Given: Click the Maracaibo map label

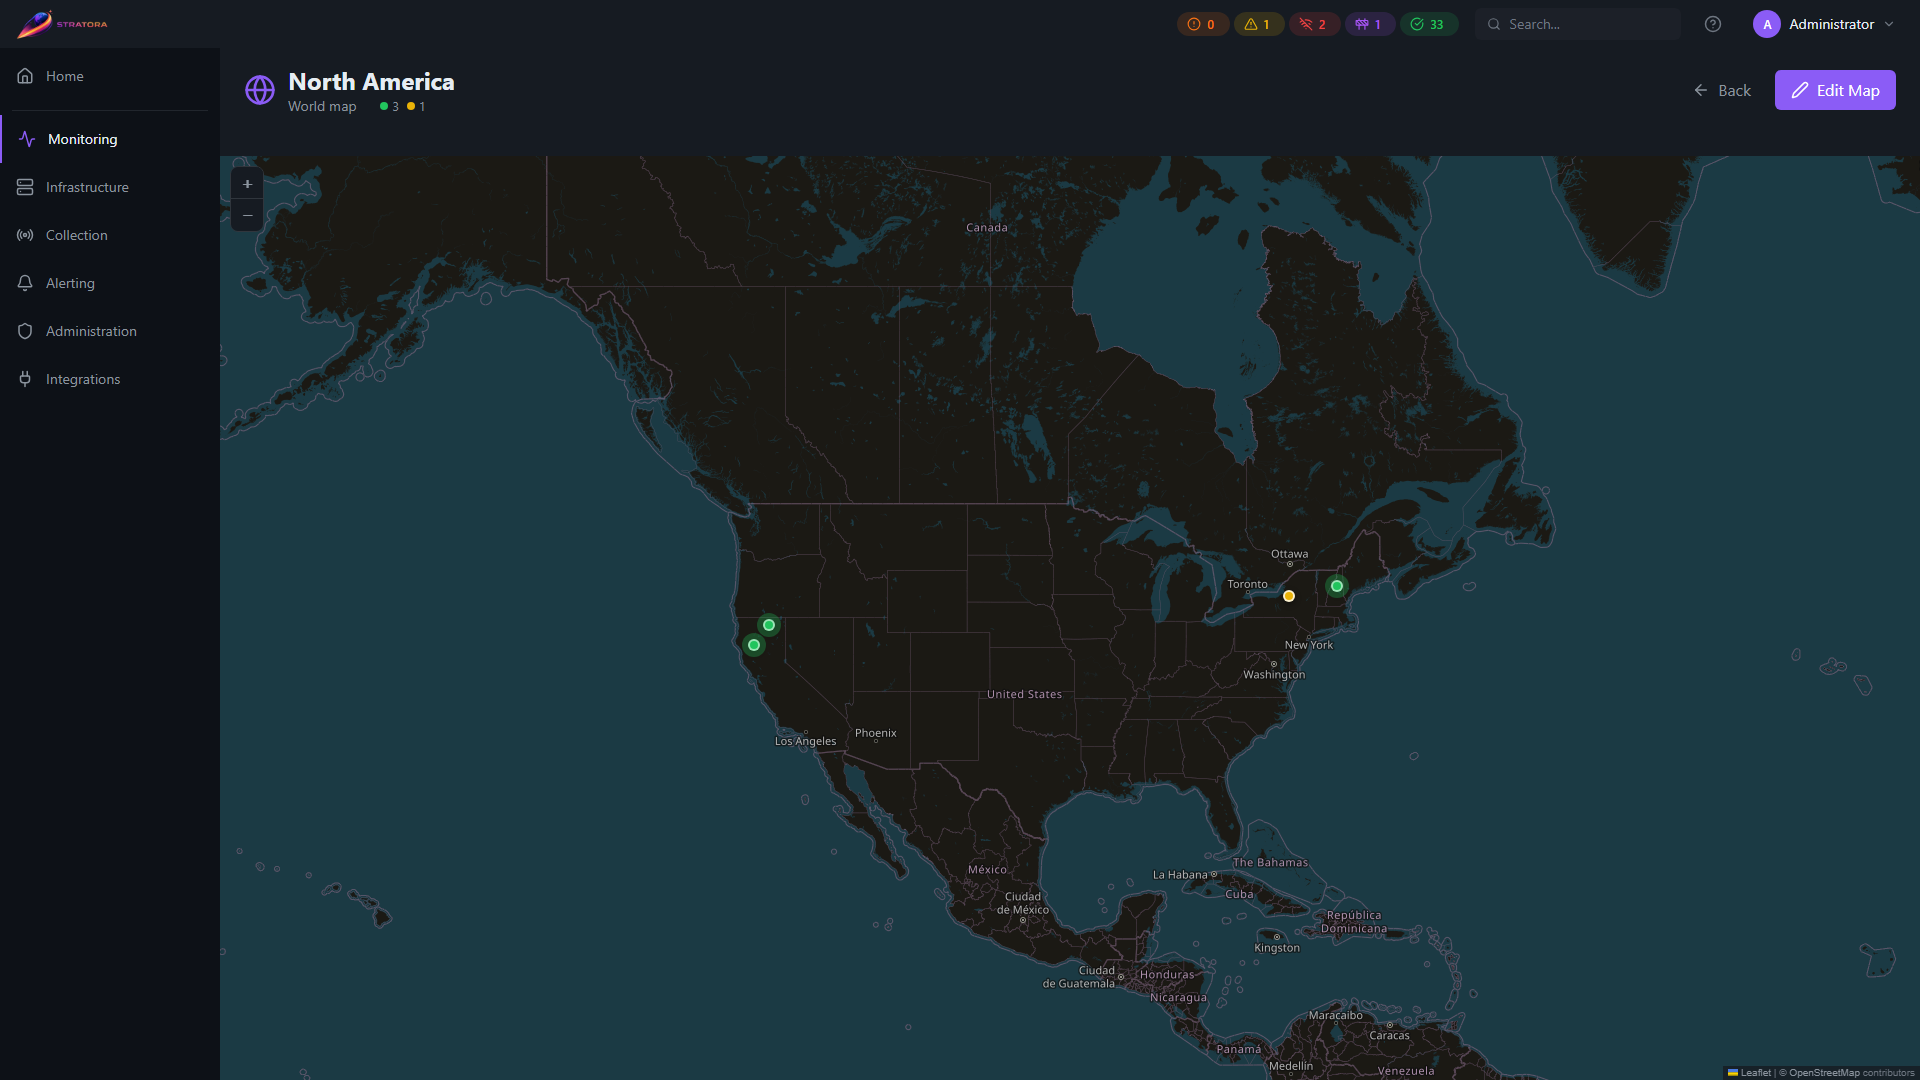Looking at the screenshot, I should [1335, 1015].
